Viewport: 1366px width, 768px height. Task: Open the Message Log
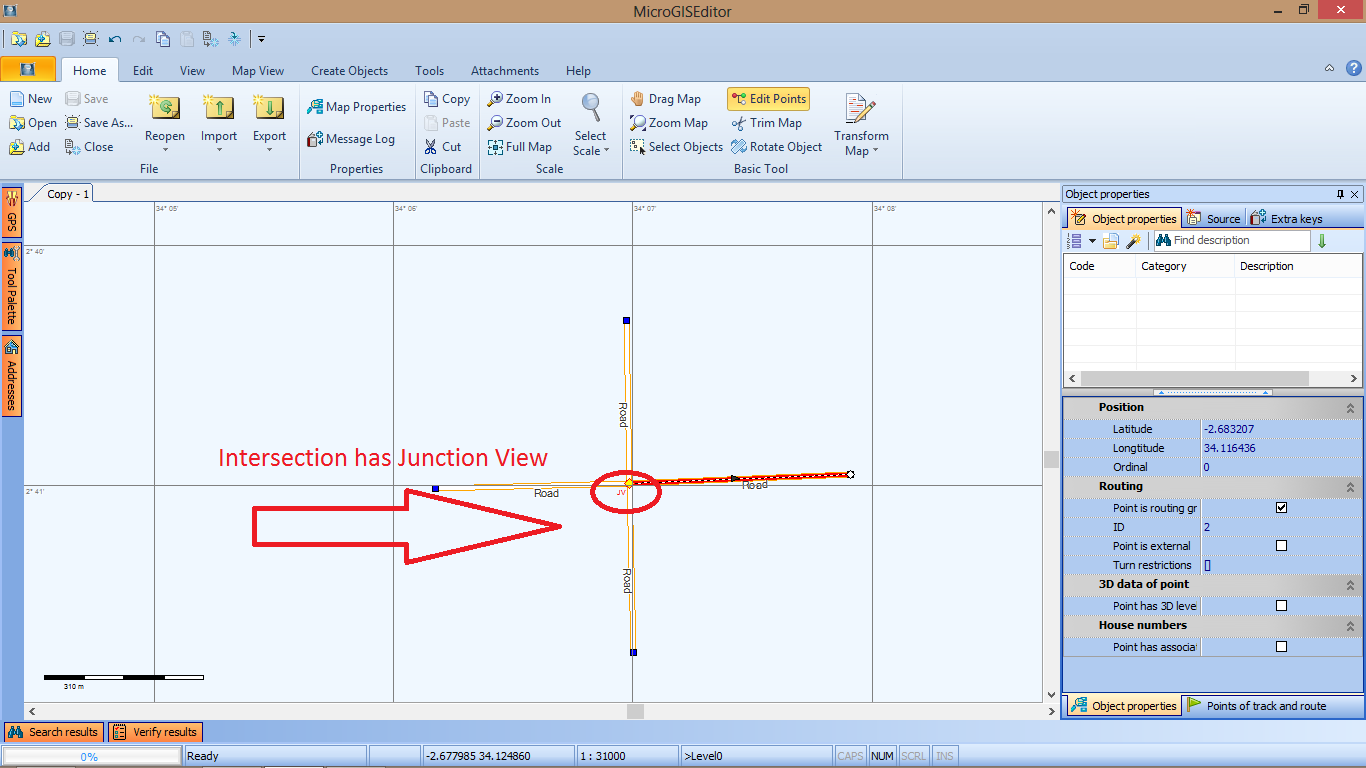(x=351, y=139)
